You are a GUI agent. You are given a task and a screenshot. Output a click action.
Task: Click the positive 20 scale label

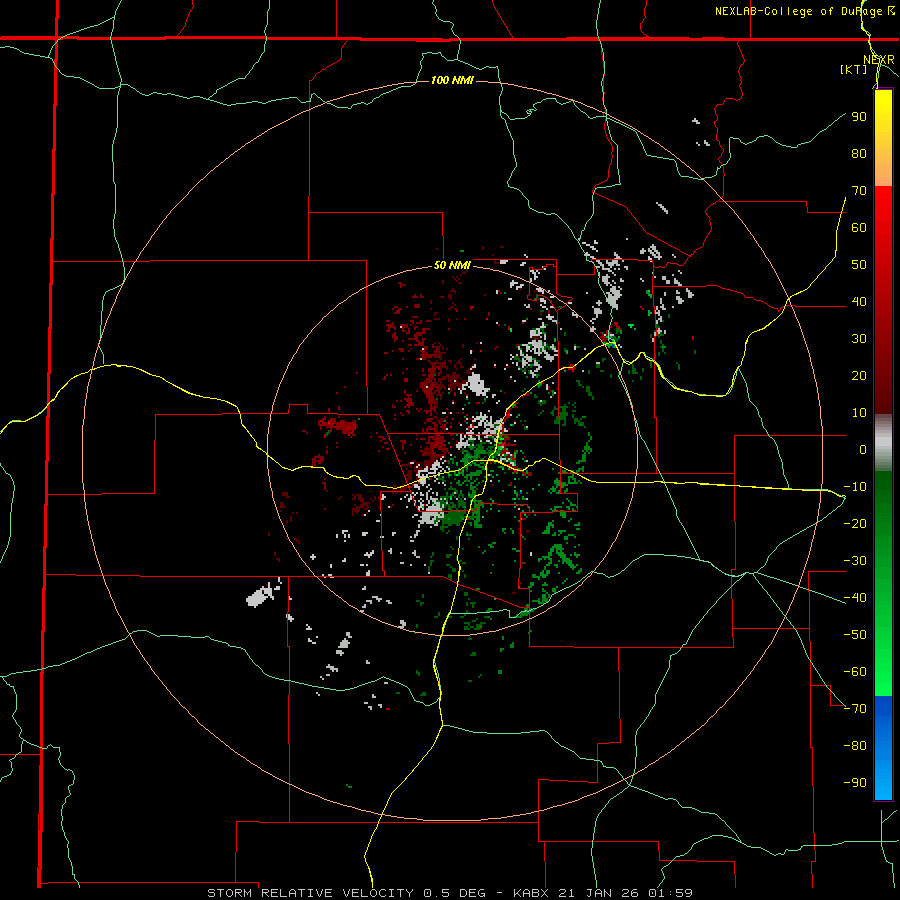tap(859, 375)
